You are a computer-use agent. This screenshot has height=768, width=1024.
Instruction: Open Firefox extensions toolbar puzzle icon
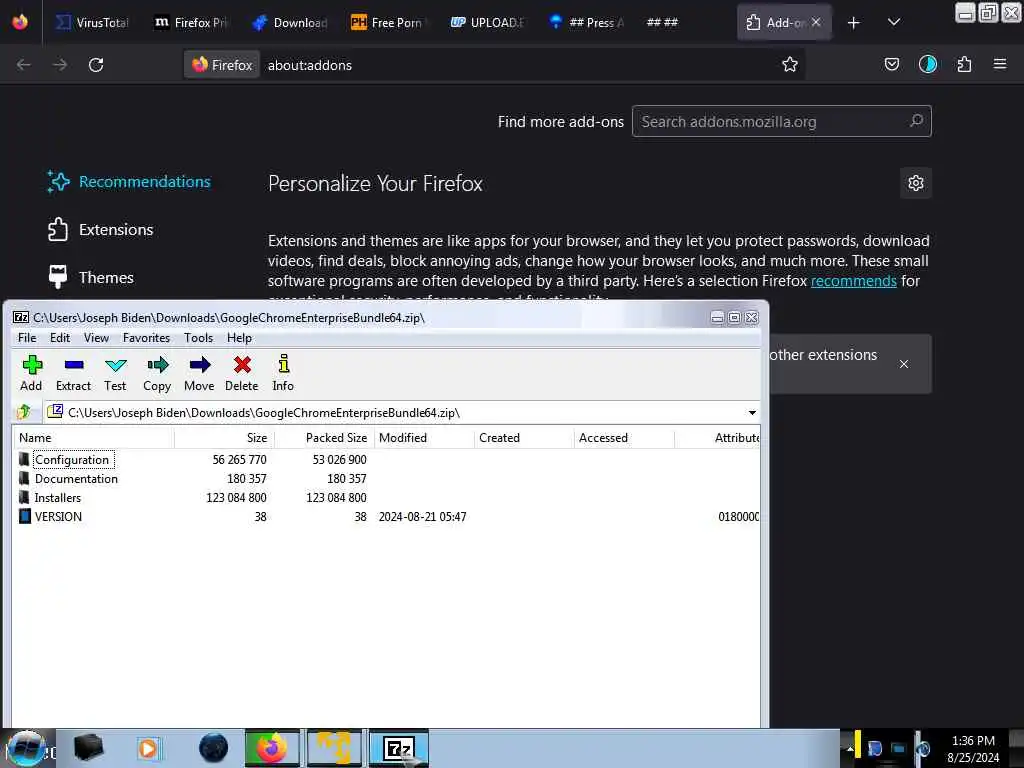pos(964,65)
